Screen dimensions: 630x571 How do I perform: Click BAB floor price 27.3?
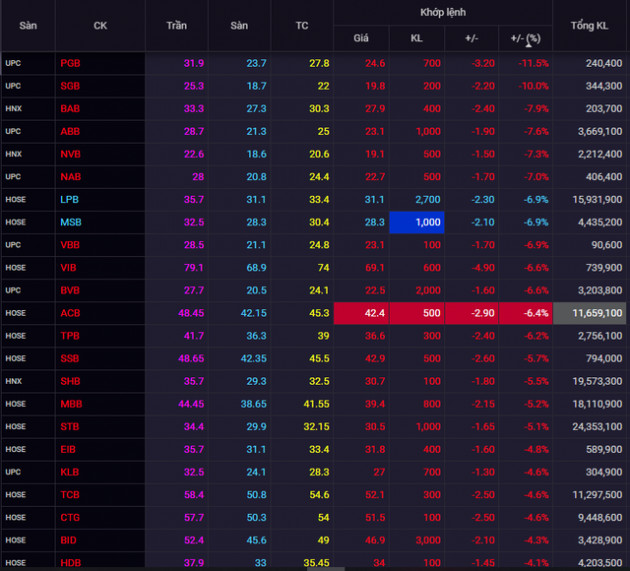tap(256, 108)
